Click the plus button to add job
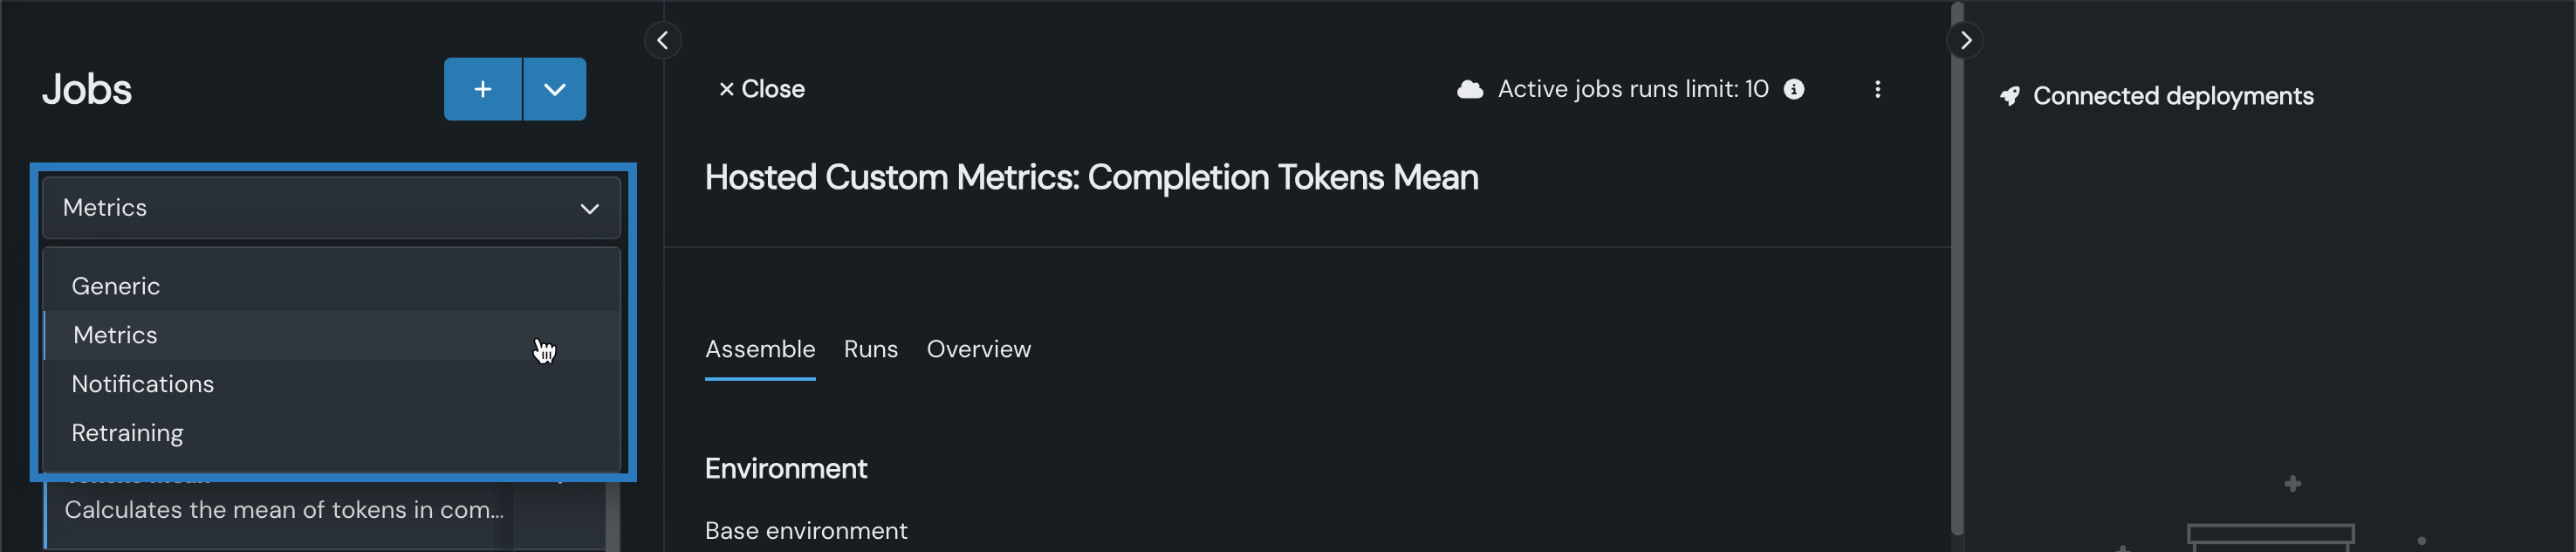 pos(482,89)
